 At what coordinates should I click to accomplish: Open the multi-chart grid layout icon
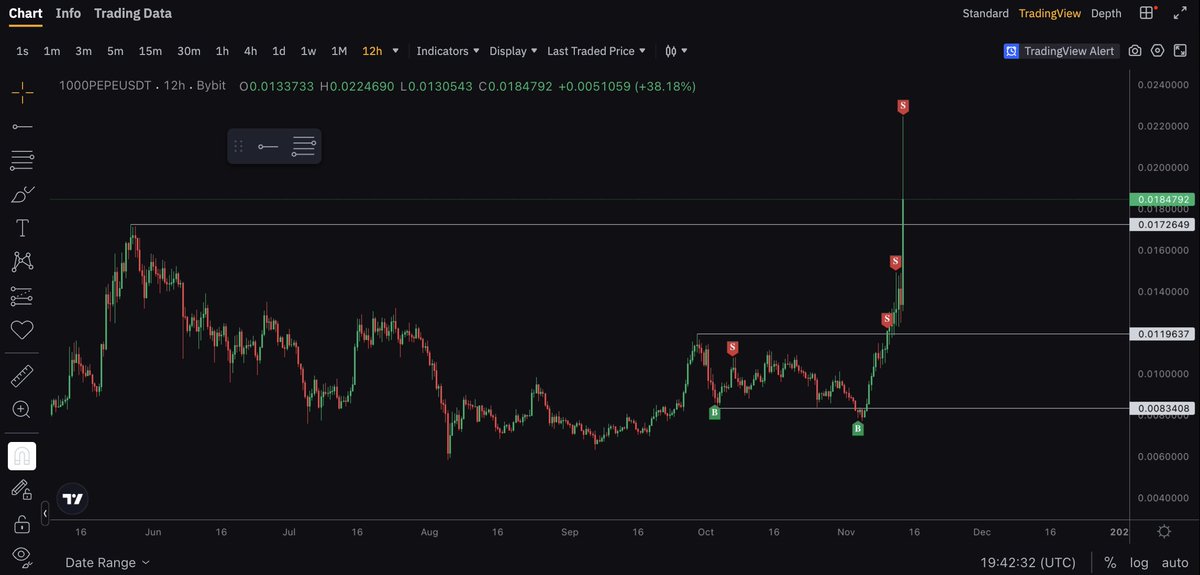pyautogui.click(x=1148, y=13)
